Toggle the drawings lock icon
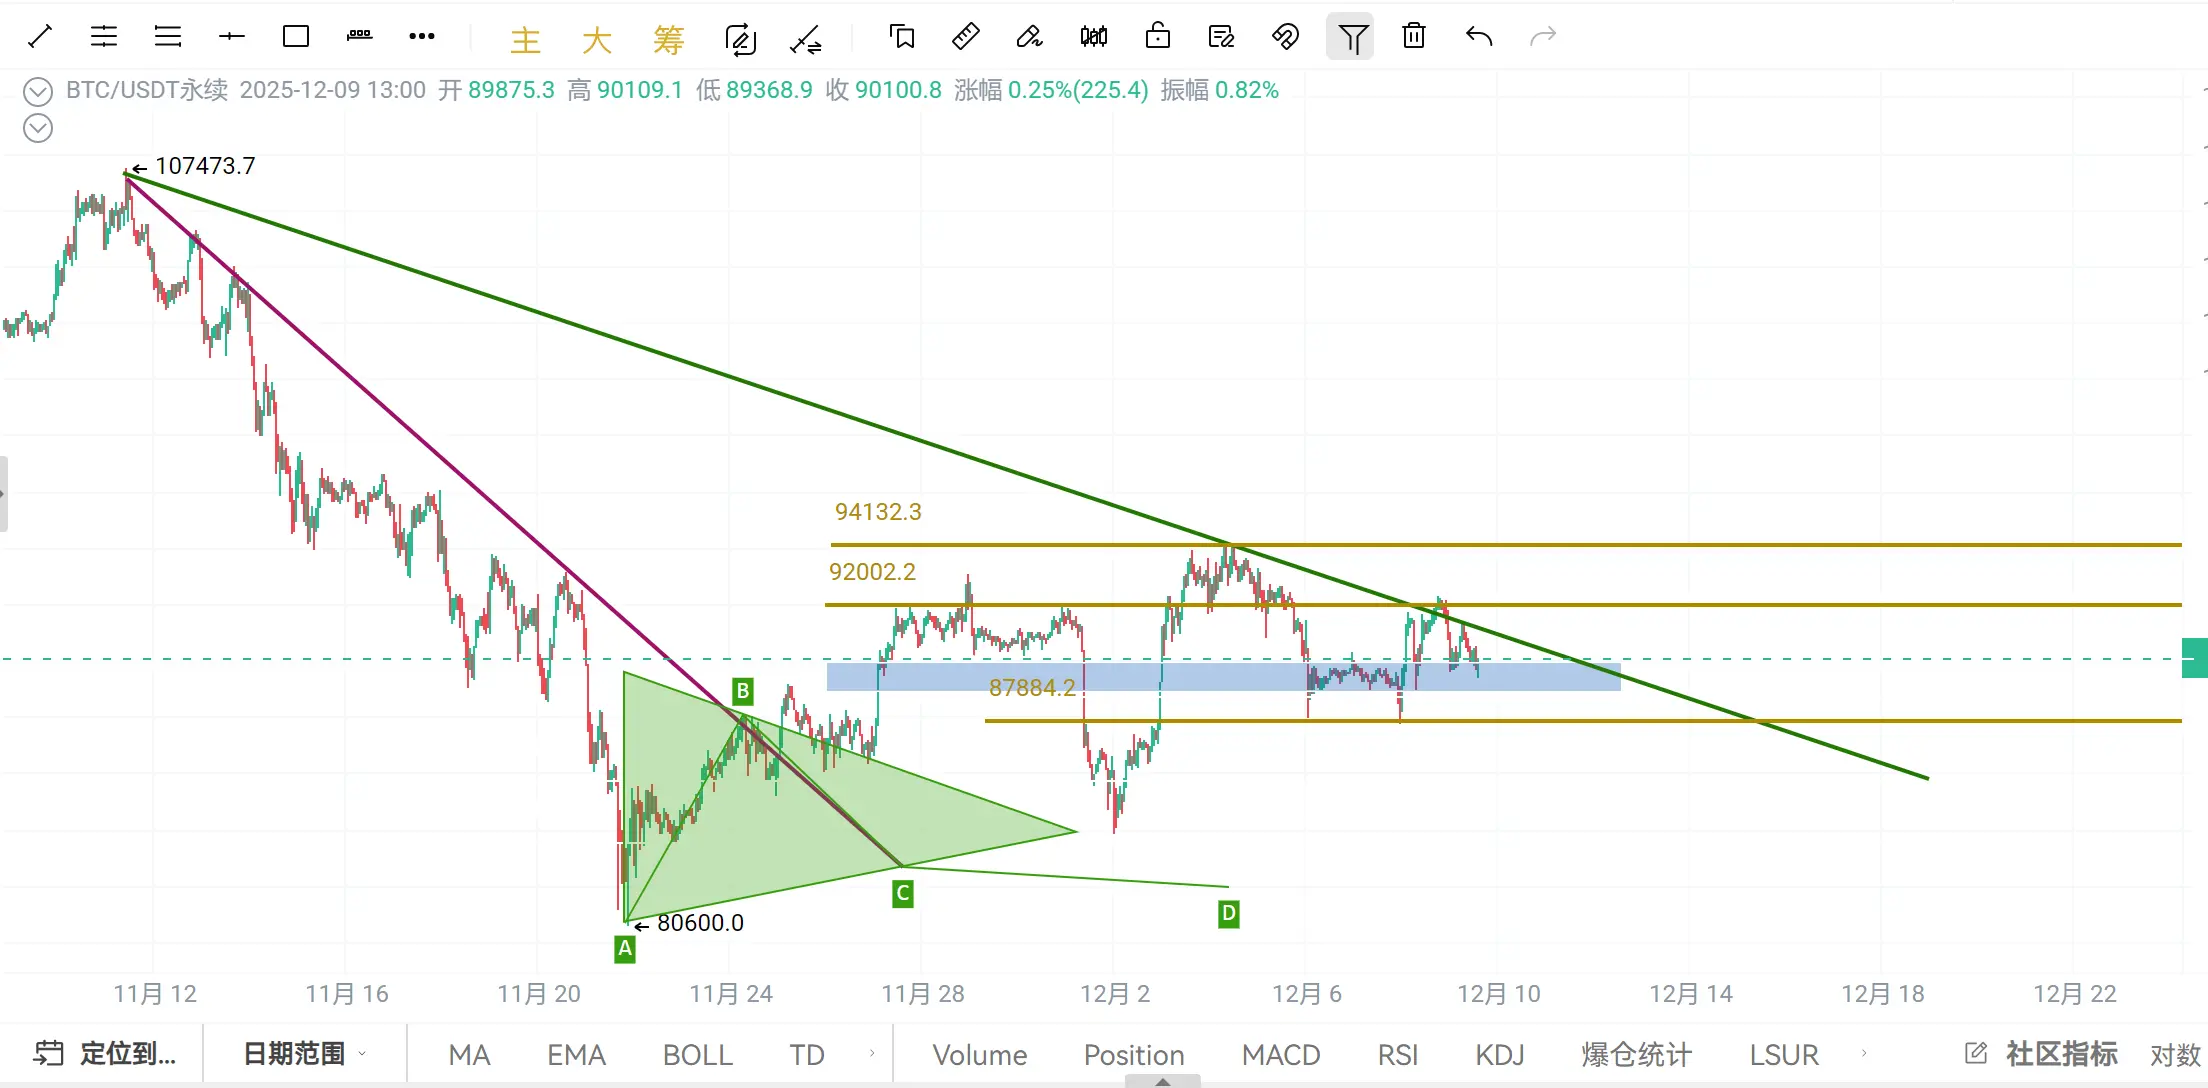2208x1088 pixels. [x=1157, y=37]
